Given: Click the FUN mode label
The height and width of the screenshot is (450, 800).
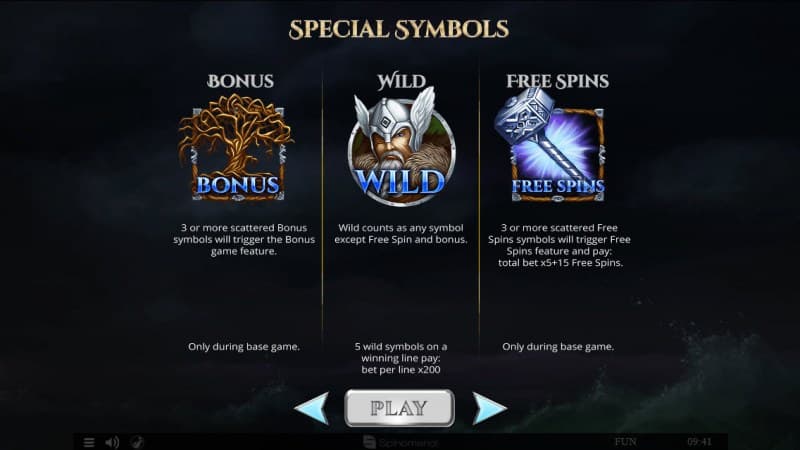Looking at the screenshot, I should pyautogui.click(x=626, y=442).
